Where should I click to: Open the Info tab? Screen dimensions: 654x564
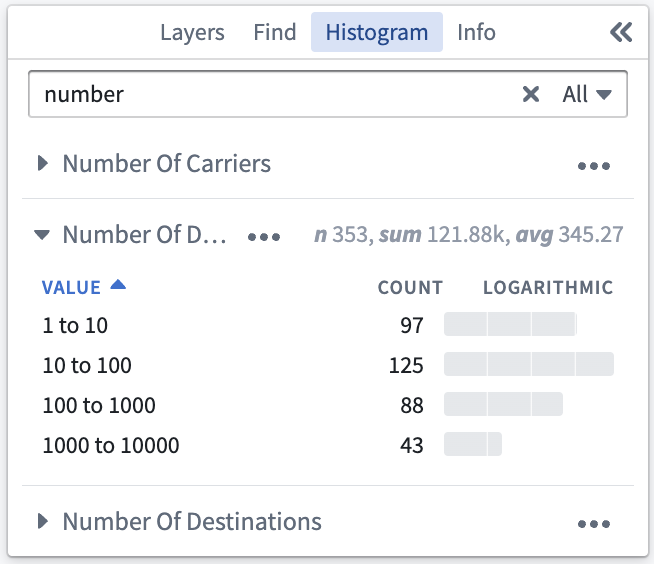coord(476,32)
